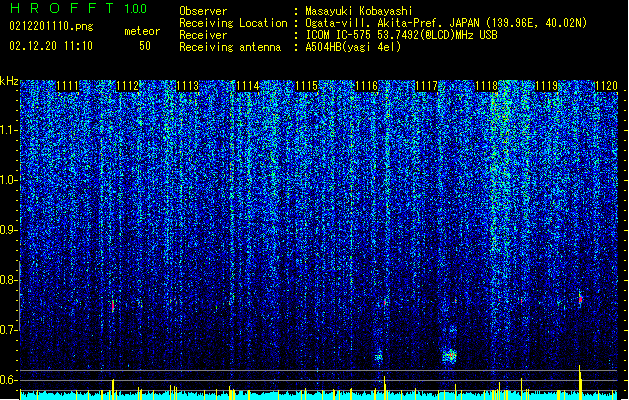Click the small meteor echo blob near 1116
The height and width of the screenshot is (400, 629).
coord(379,356)
